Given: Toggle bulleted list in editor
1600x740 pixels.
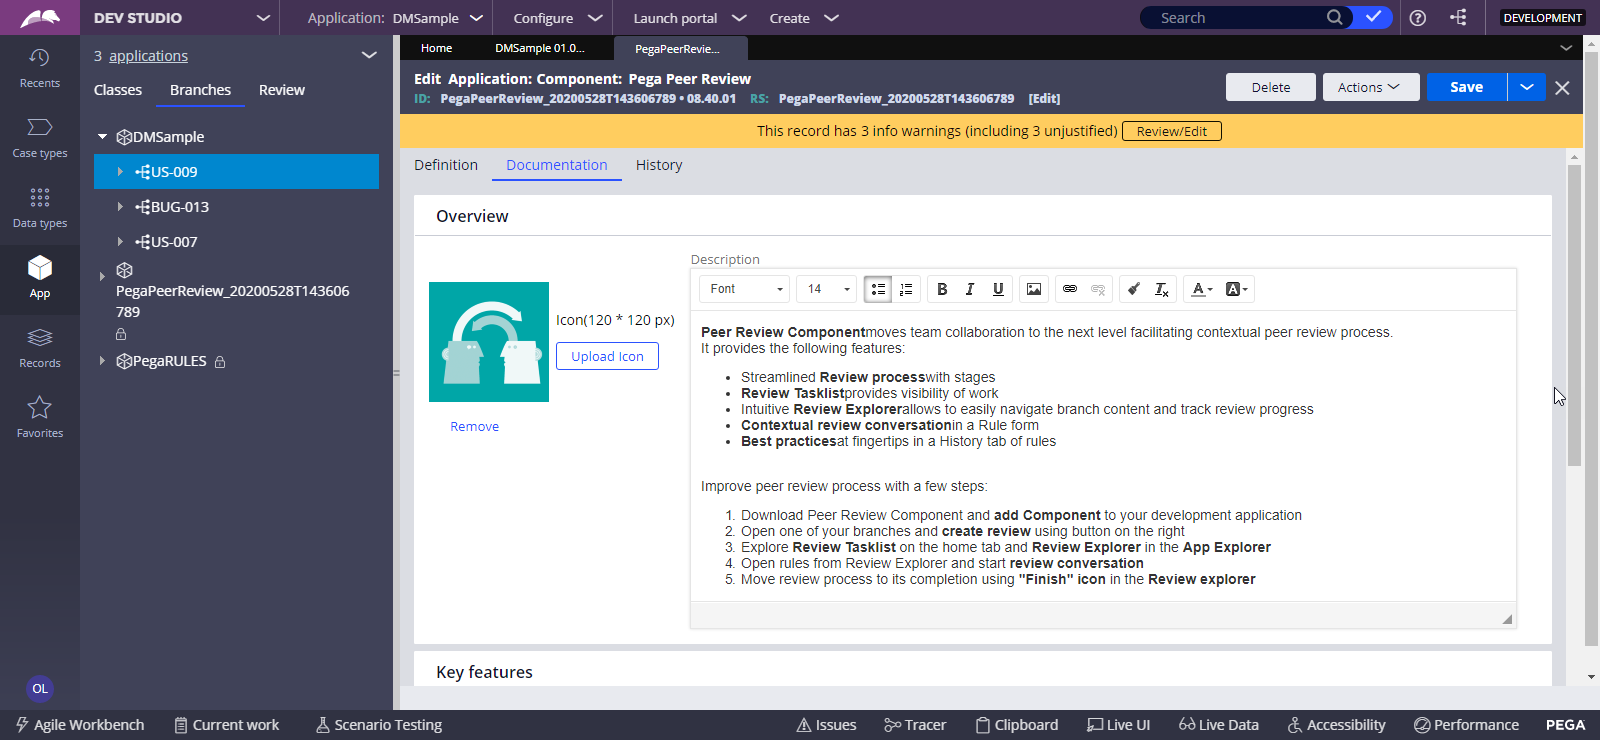Looking at the screenshot, I should click(x=878, y=289).
